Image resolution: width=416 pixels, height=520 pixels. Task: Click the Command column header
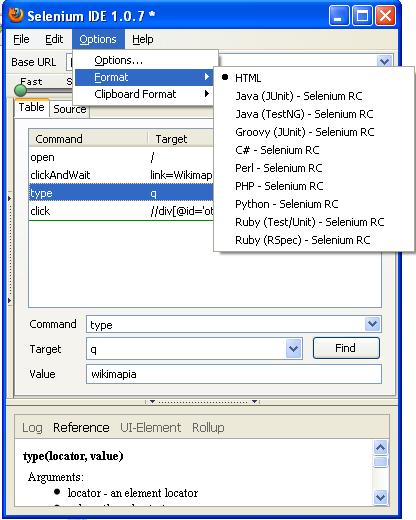coord(88,139)
